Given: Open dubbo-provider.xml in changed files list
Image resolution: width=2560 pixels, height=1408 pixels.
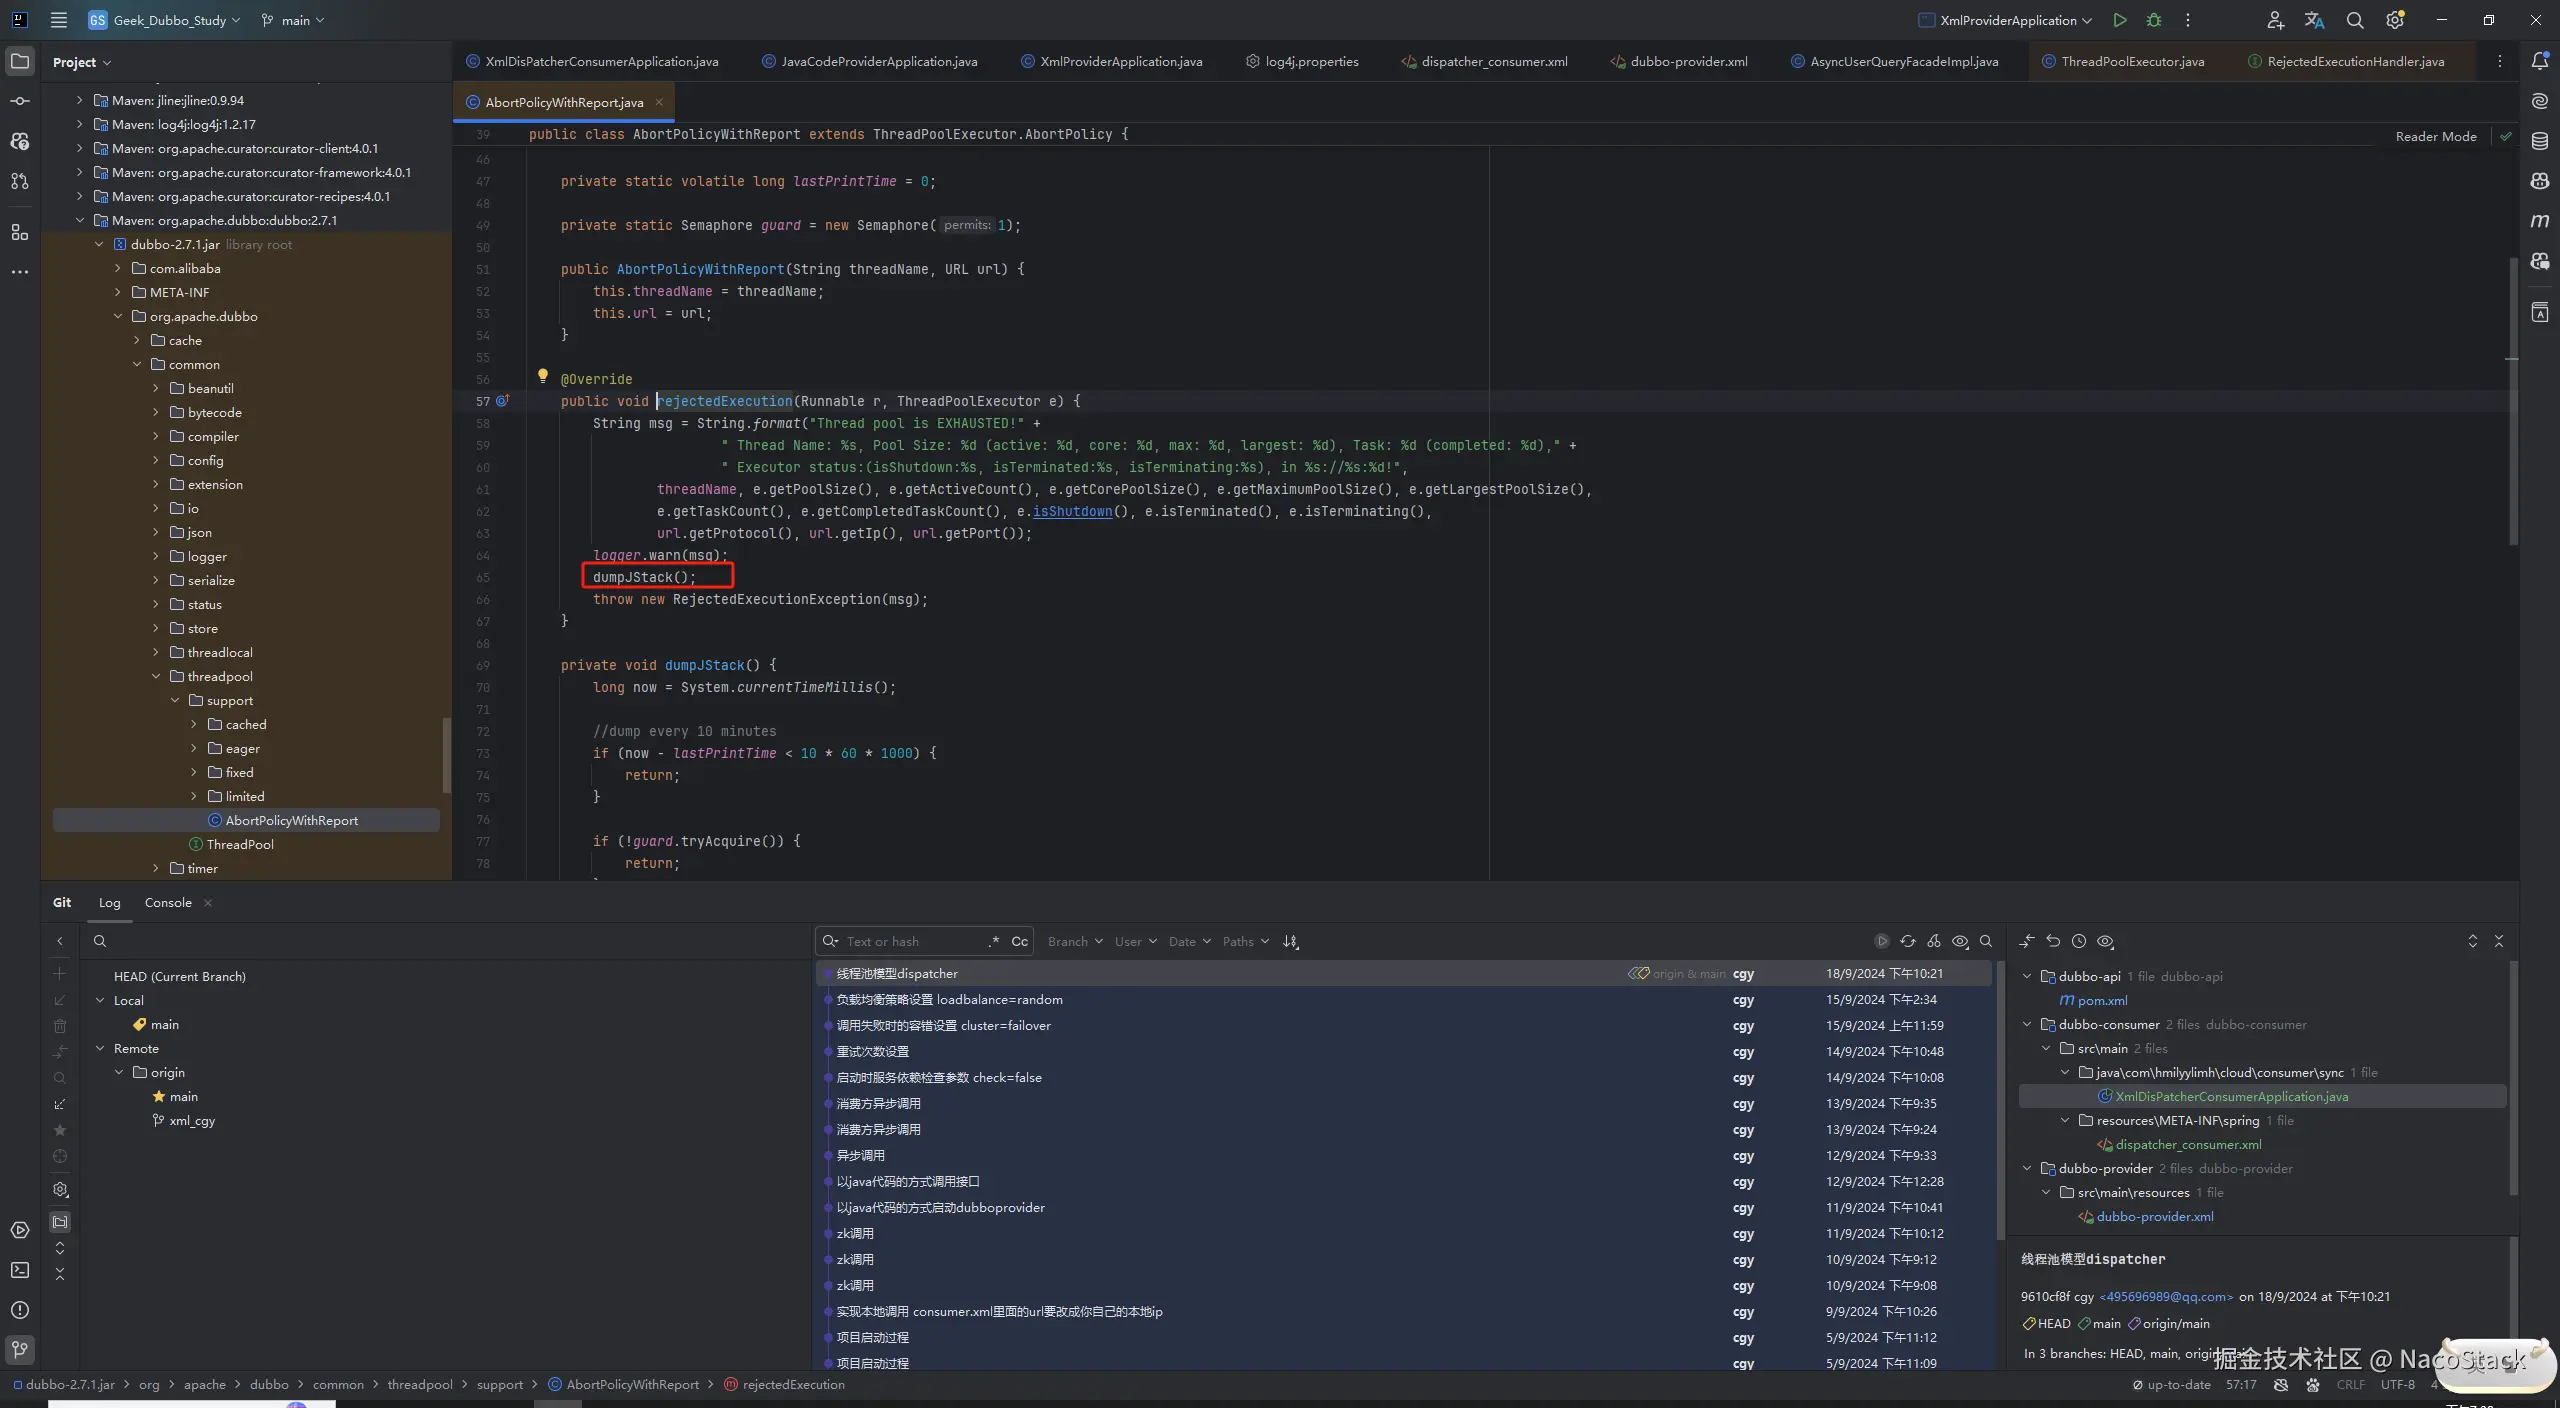Looking at the screenshot, I should pyautogui.click(x=2154, y=1216).
